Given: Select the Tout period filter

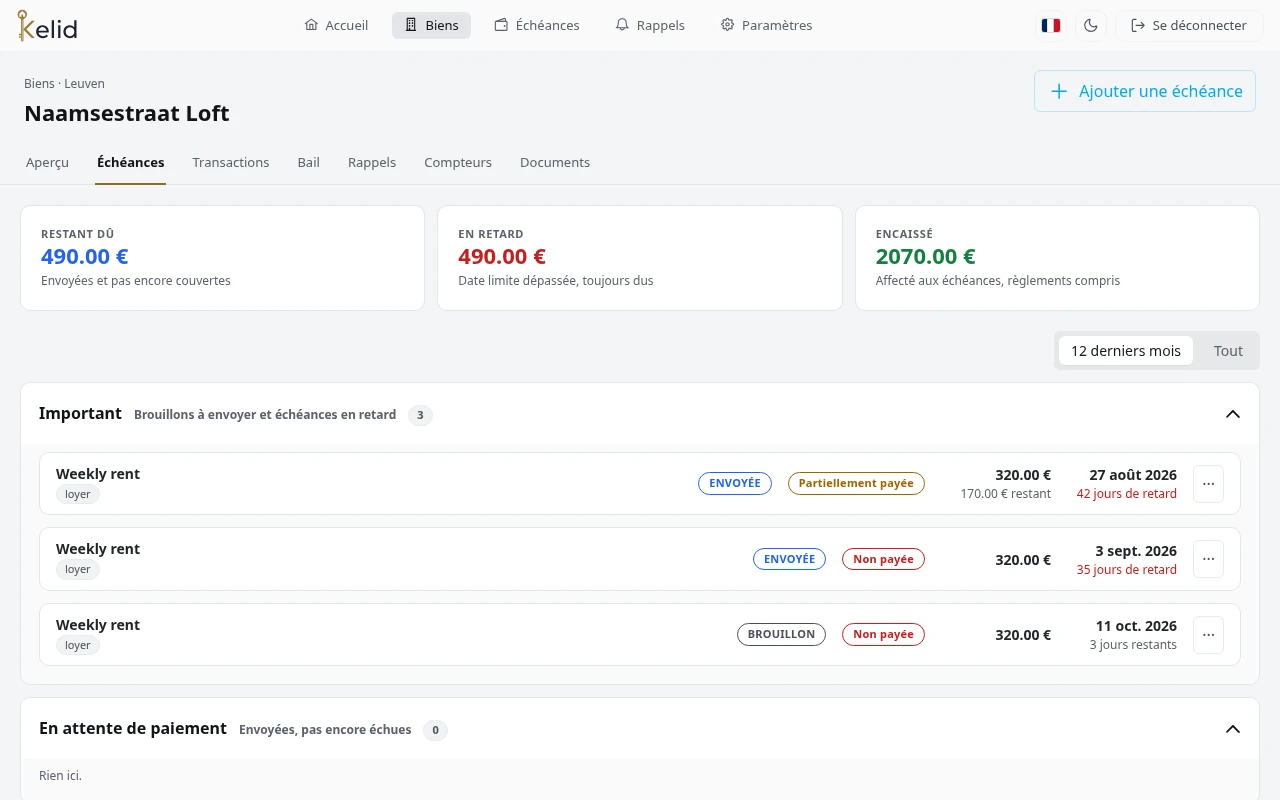Looking at the screenshot, I should point(1228,351).
